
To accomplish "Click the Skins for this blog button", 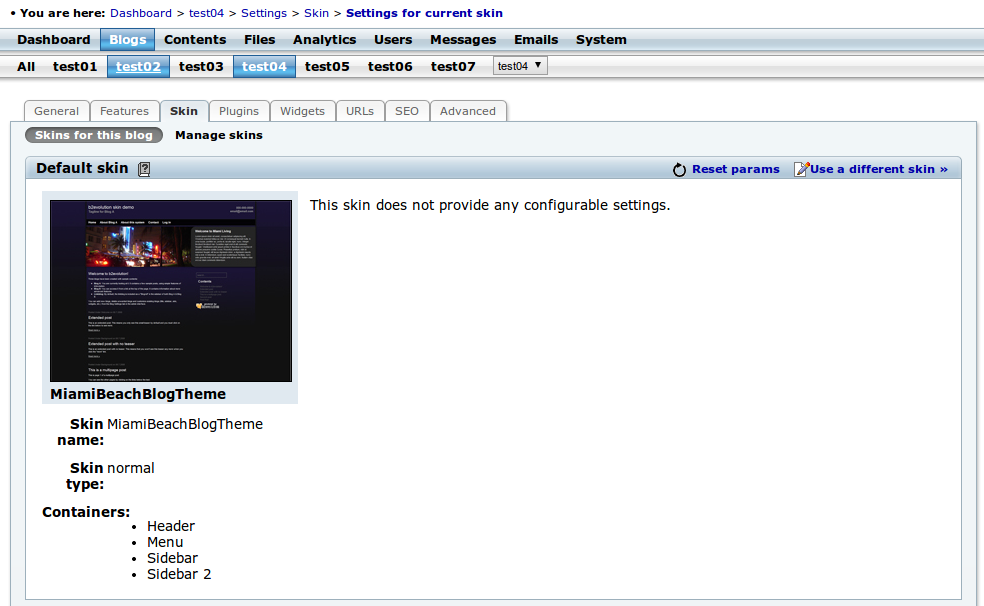I will pos(94,135).
